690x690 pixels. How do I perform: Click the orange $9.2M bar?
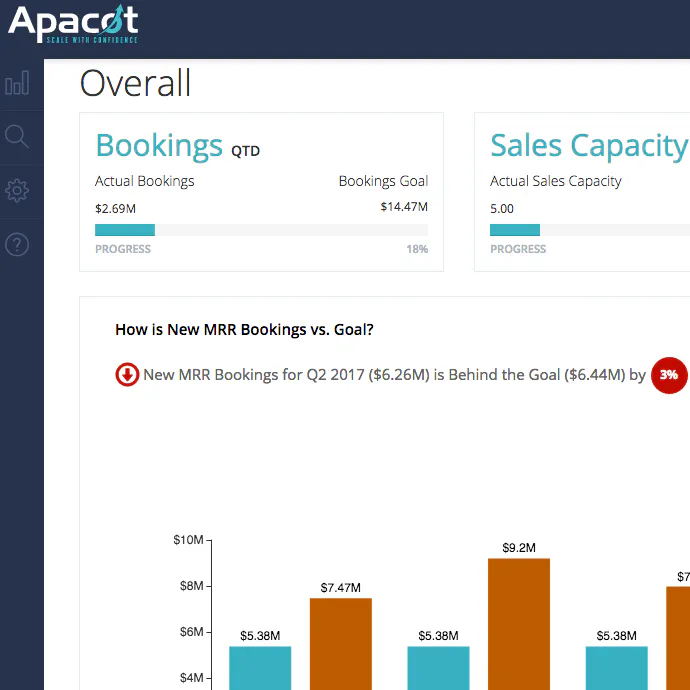[x=519, y=624]
